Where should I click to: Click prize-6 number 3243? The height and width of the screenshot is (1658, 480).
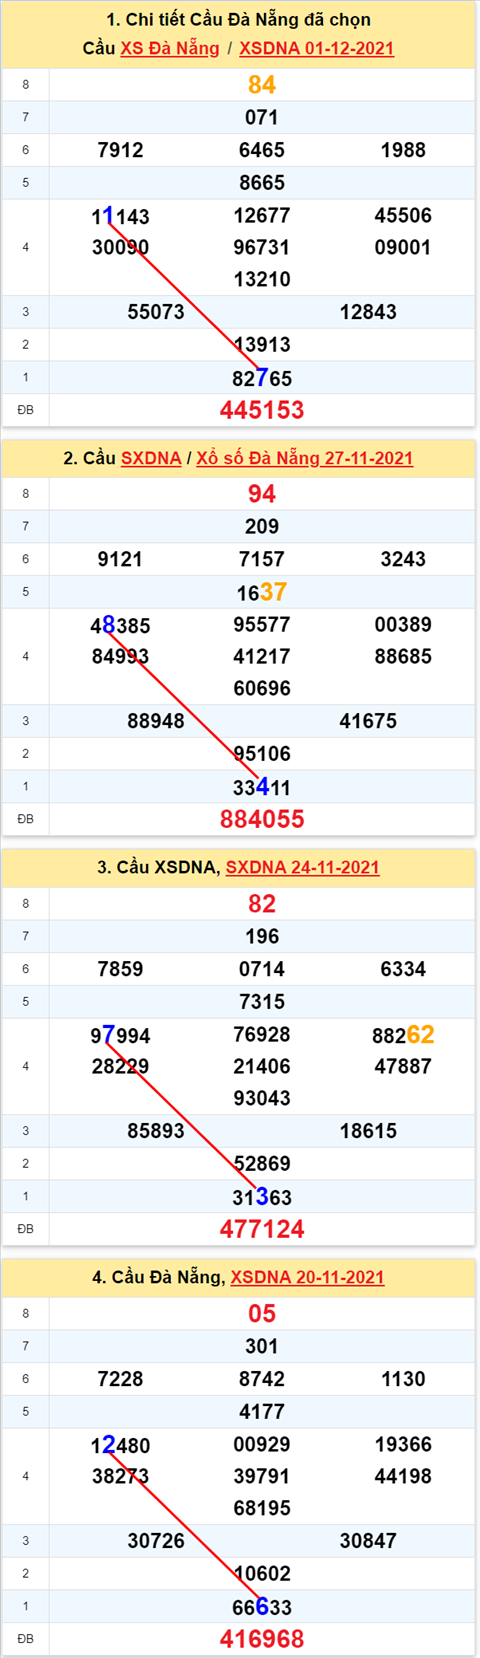403,559
